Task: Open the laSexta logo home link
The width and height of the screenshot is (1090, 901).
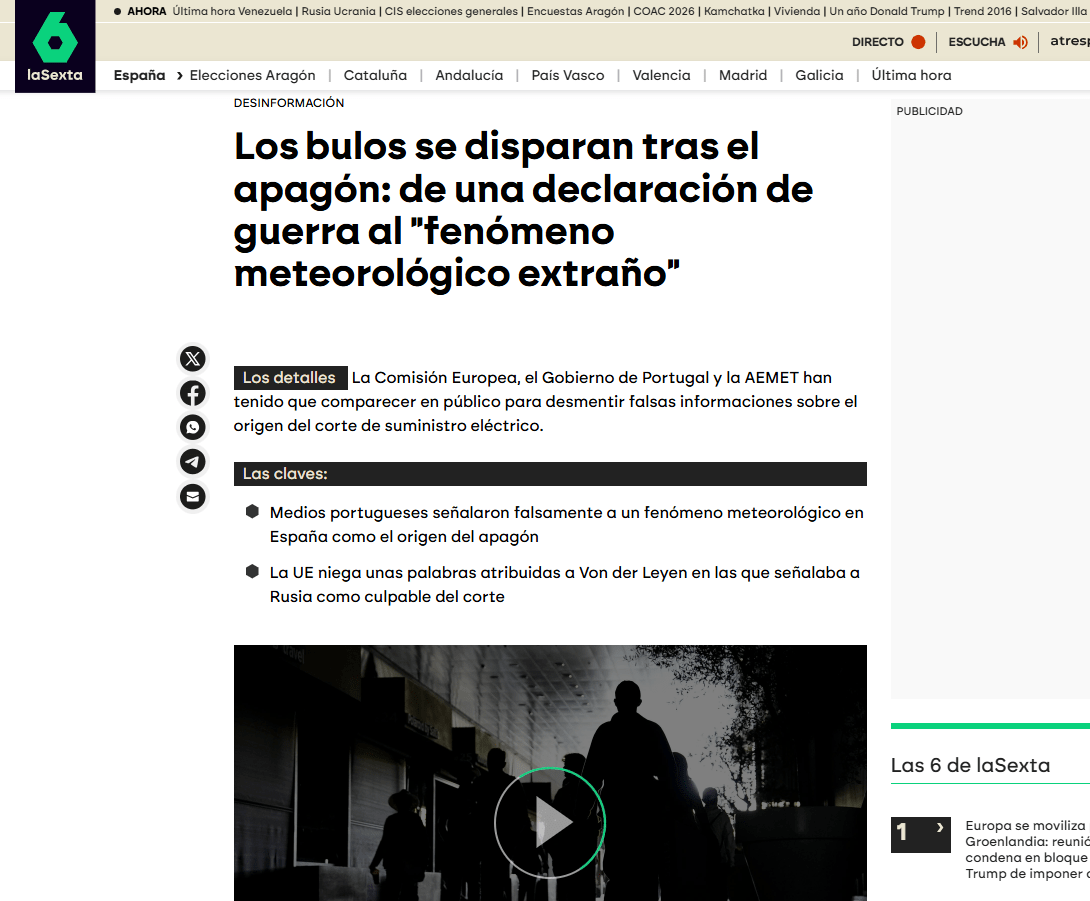Action: tap(55, 46)
